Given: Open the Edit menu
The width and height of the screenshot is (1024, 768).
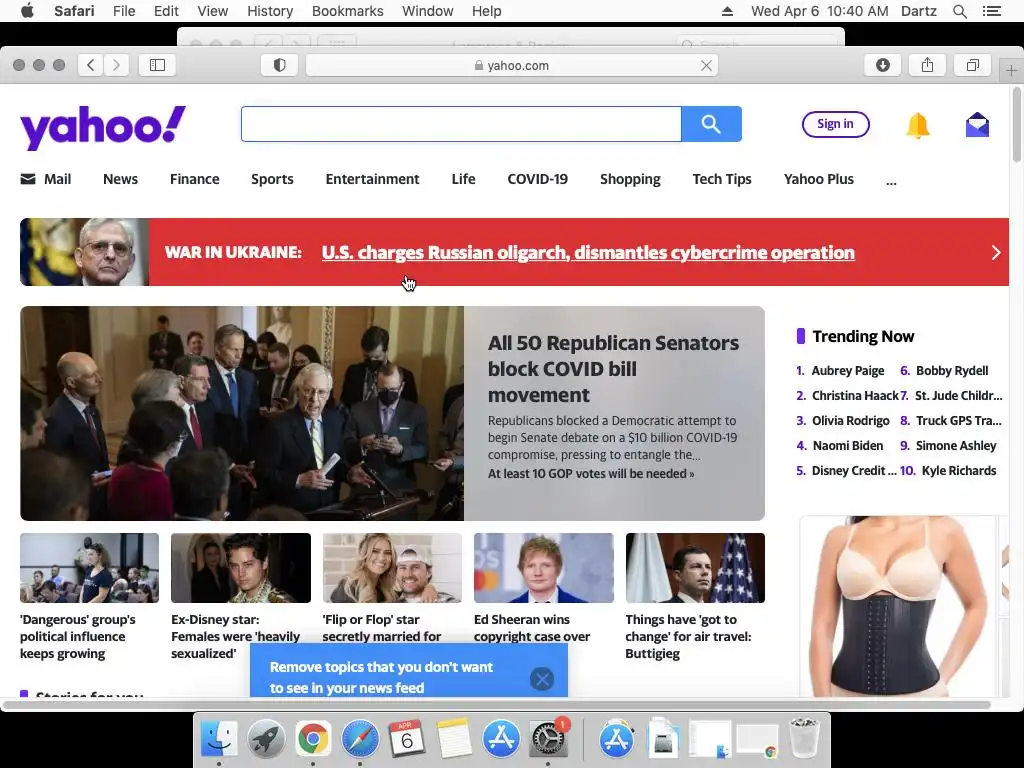Looking at the screenshot, I should [166, 11].
